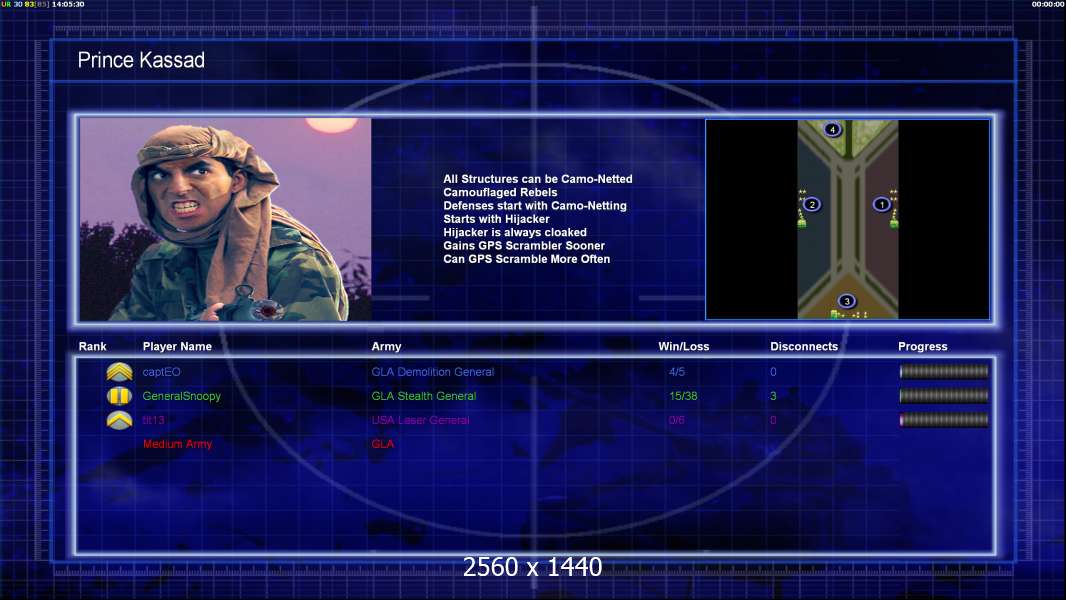Select the Medium Army AI player name
This screenshot has width=1066, height=600.
click(x=177, y=444)
